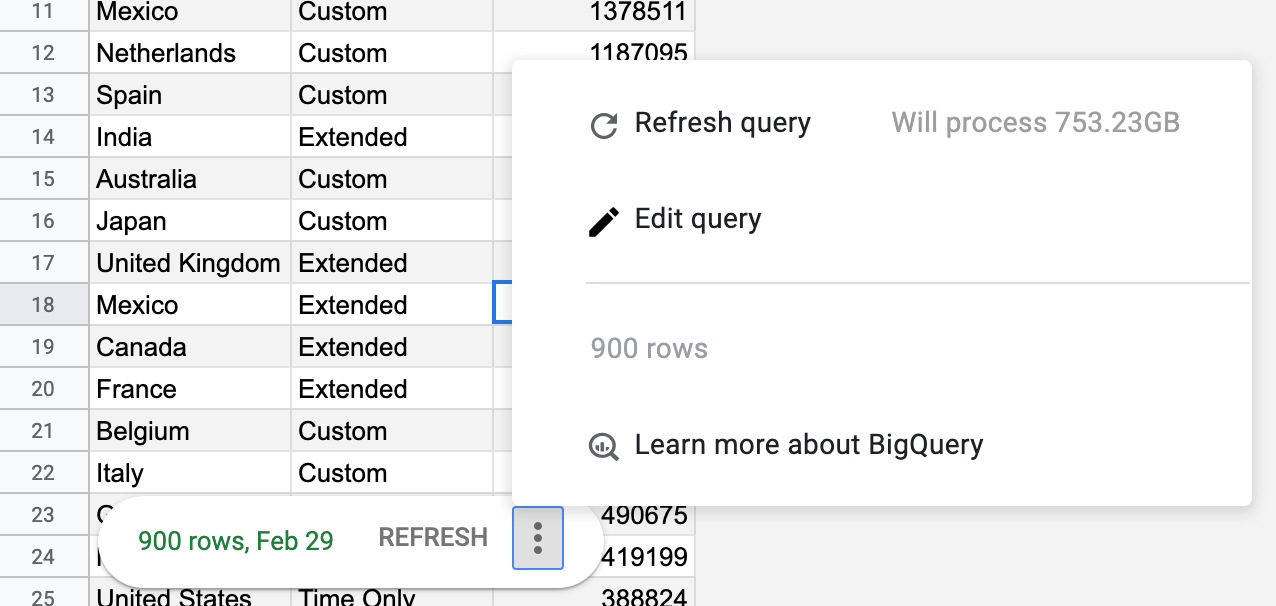Select the Extended cell next to Canada
Image resolution: width=1276 pixels, height=606 pixels.
(392, 347)
